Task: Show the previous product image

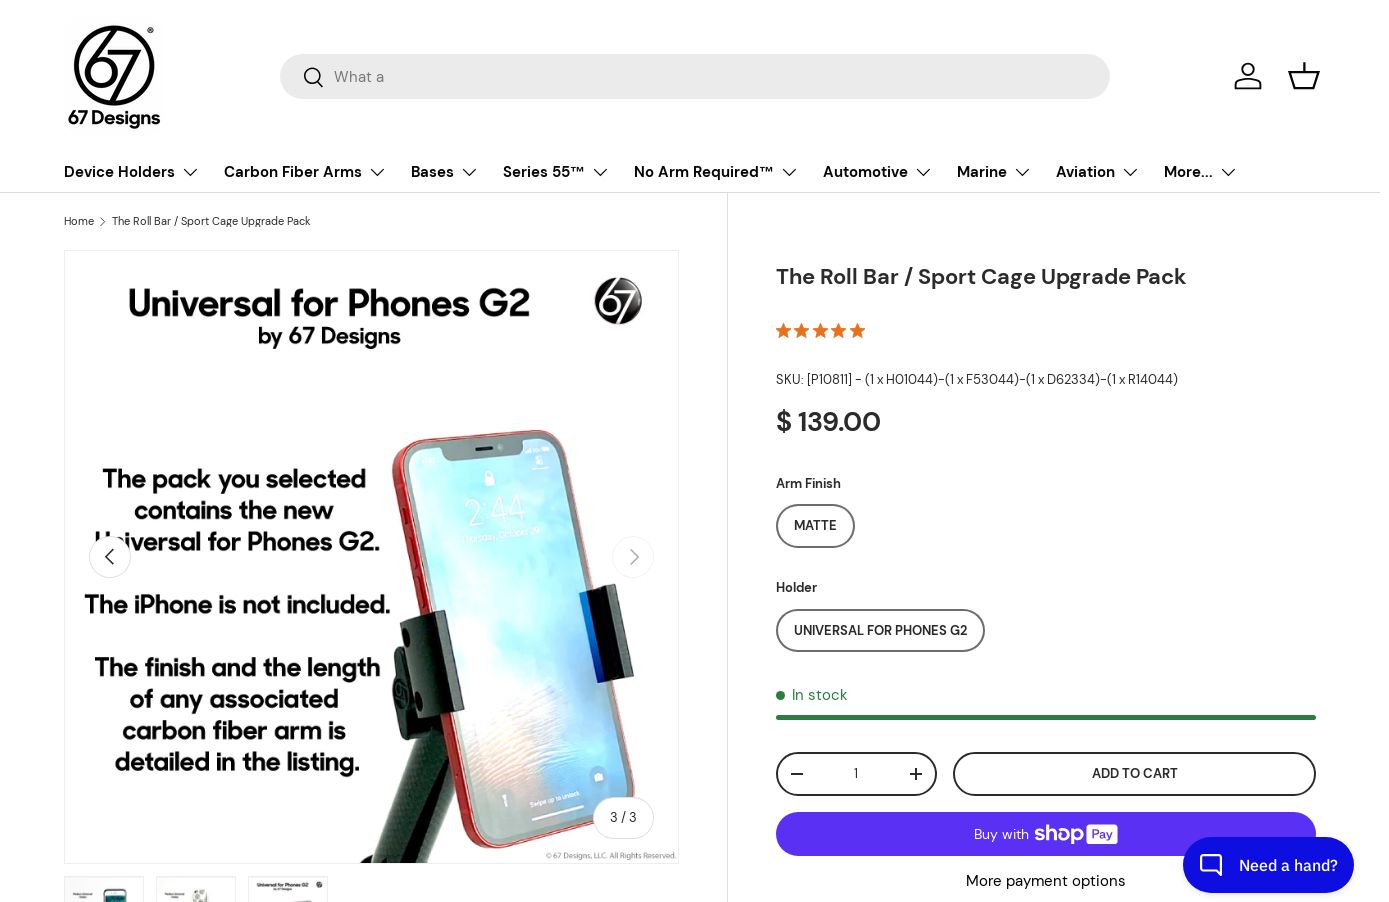Action: click(110, 557)
